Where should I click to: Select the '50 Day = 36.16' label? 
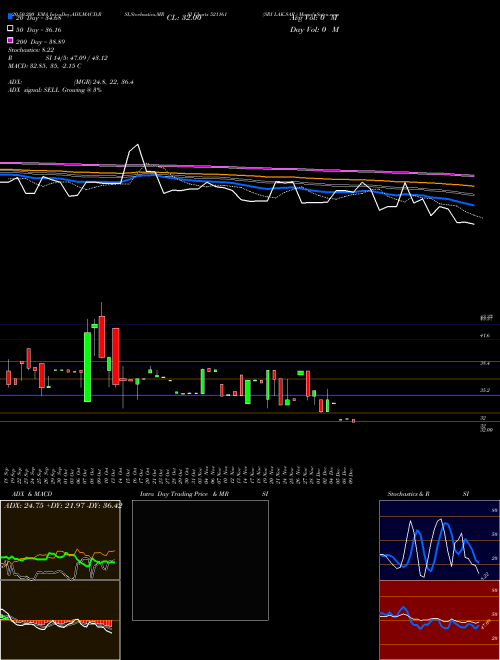click(38, 29)
